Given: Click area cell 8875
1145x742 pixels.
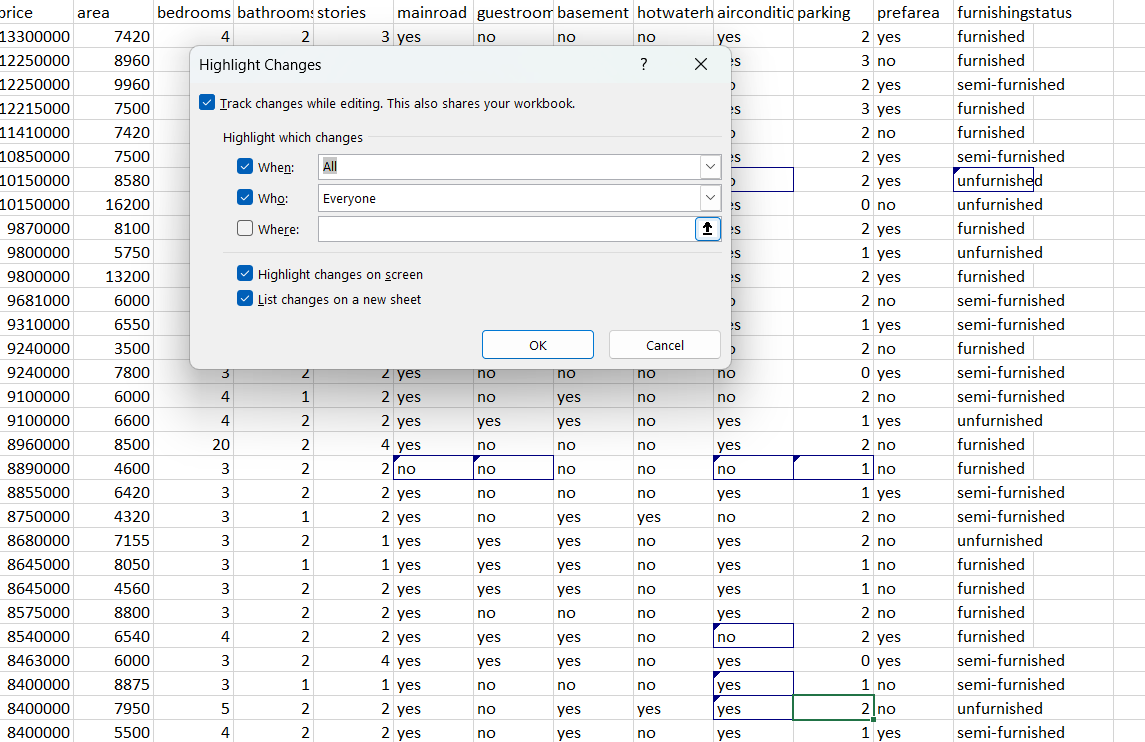Looking at the screenshot, I should 113,685.
